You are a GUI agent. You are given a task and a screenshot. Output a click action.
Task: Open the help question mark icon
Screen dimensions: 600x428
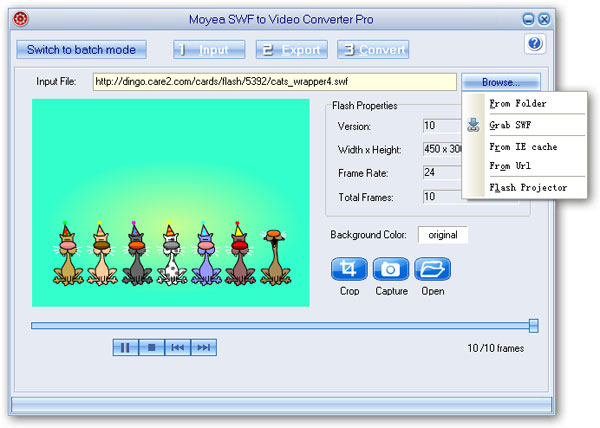coord(535,44)
